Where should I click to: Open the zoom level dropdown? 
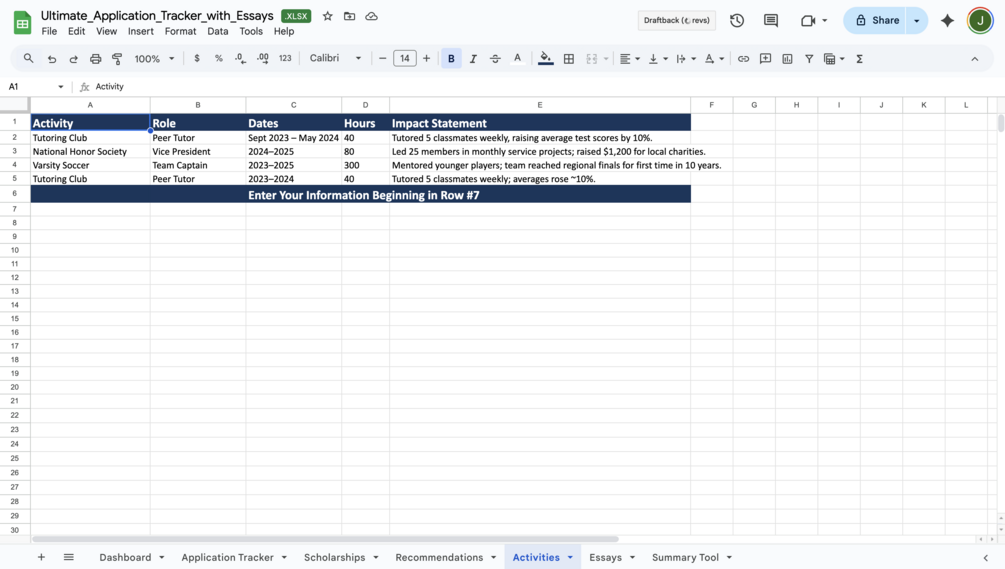click(154, 58)
